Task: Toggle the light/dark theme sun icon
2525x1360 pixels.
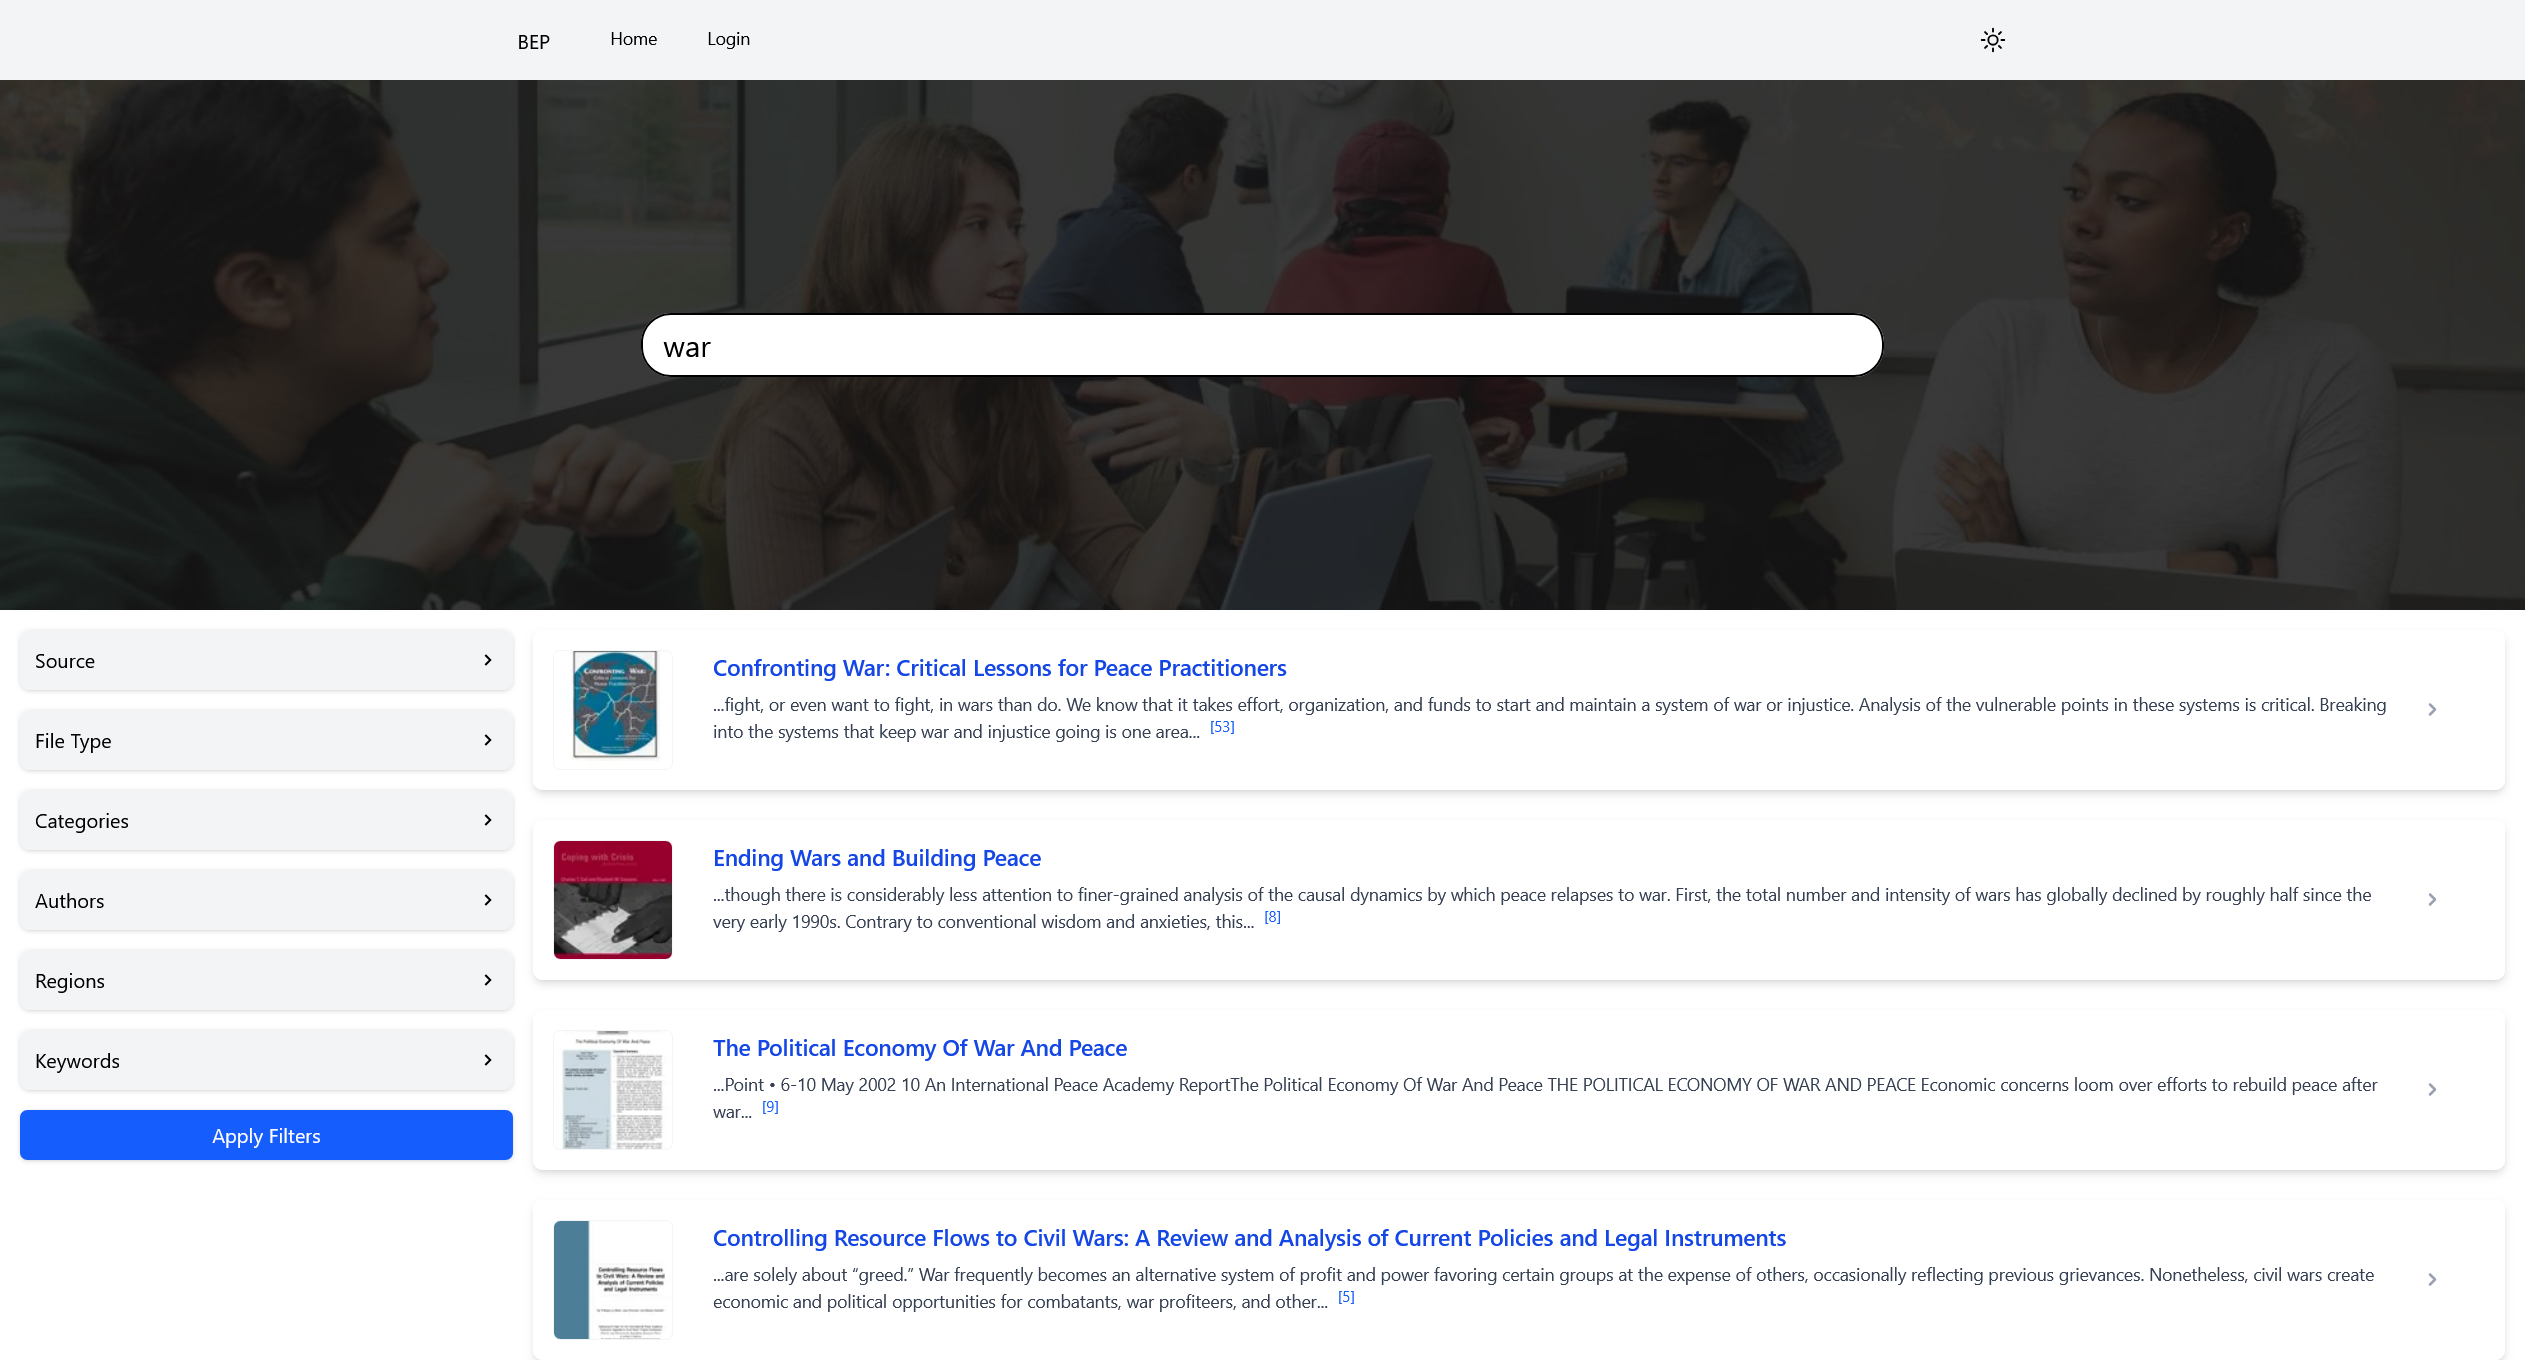Action: [x=1992, y=40]
